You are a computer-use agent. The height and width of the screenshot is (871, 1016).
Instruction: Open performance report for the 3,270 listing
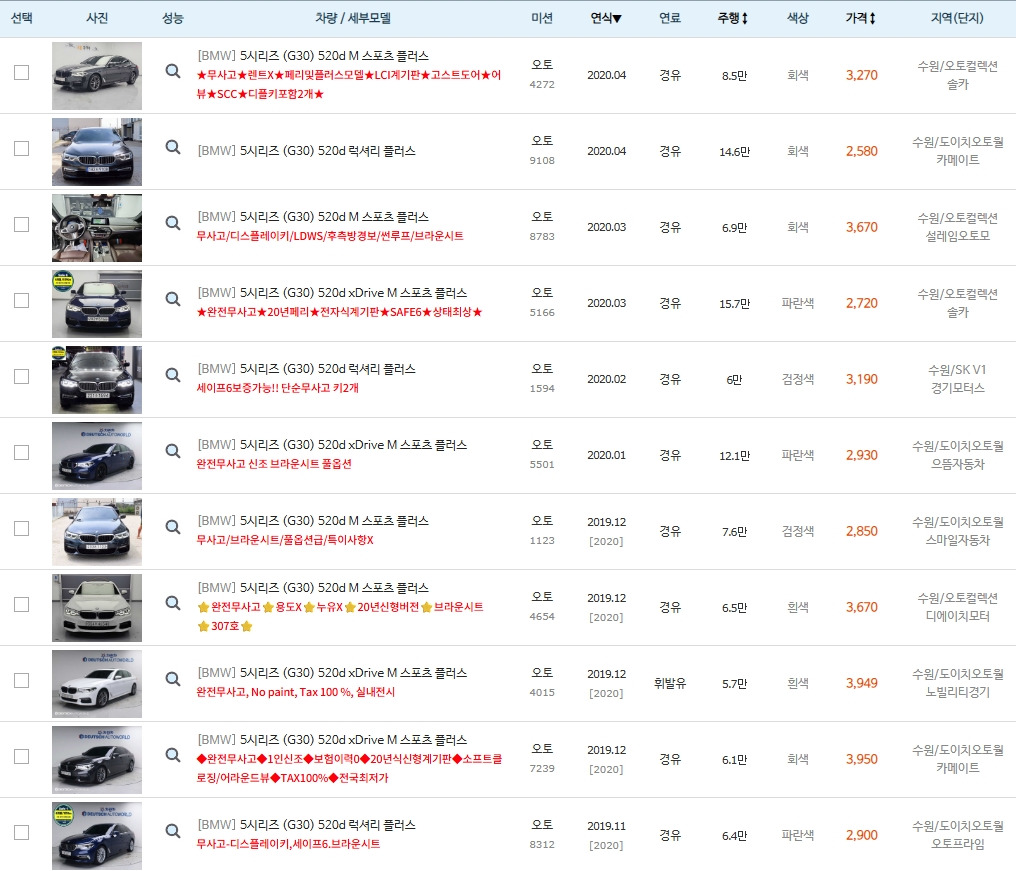(172, 71)
